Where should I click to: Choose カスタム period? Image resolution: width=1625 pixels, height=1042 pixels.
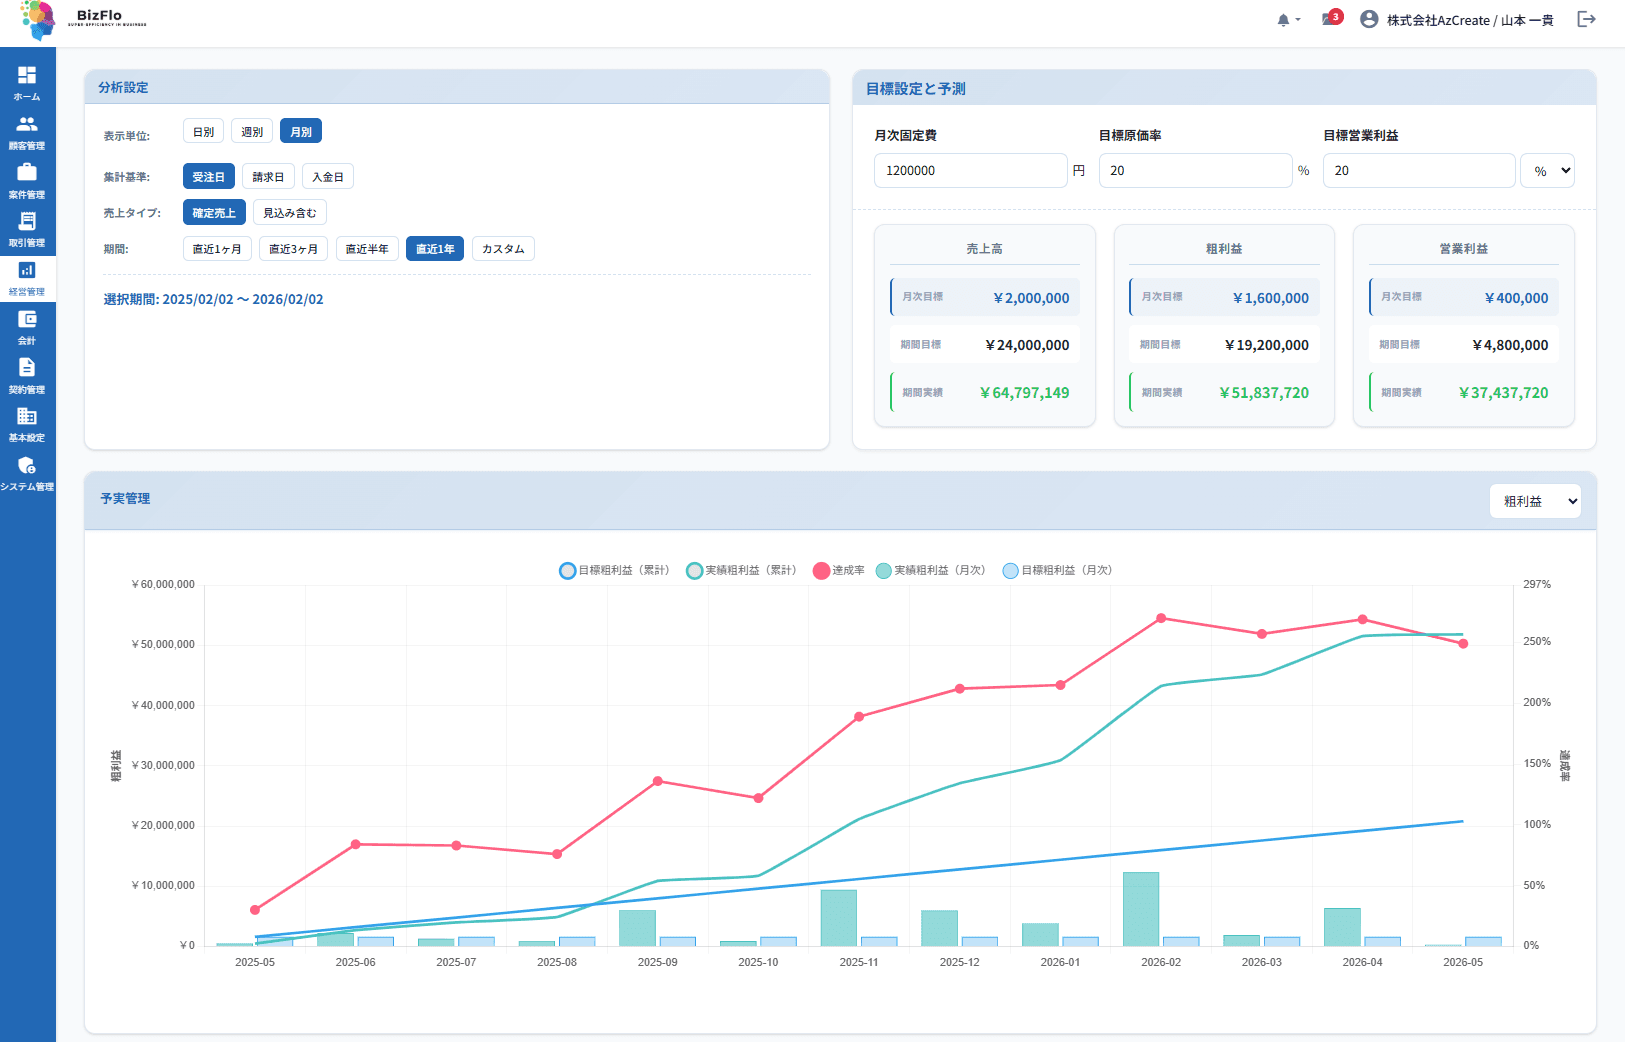coord(503,249)
